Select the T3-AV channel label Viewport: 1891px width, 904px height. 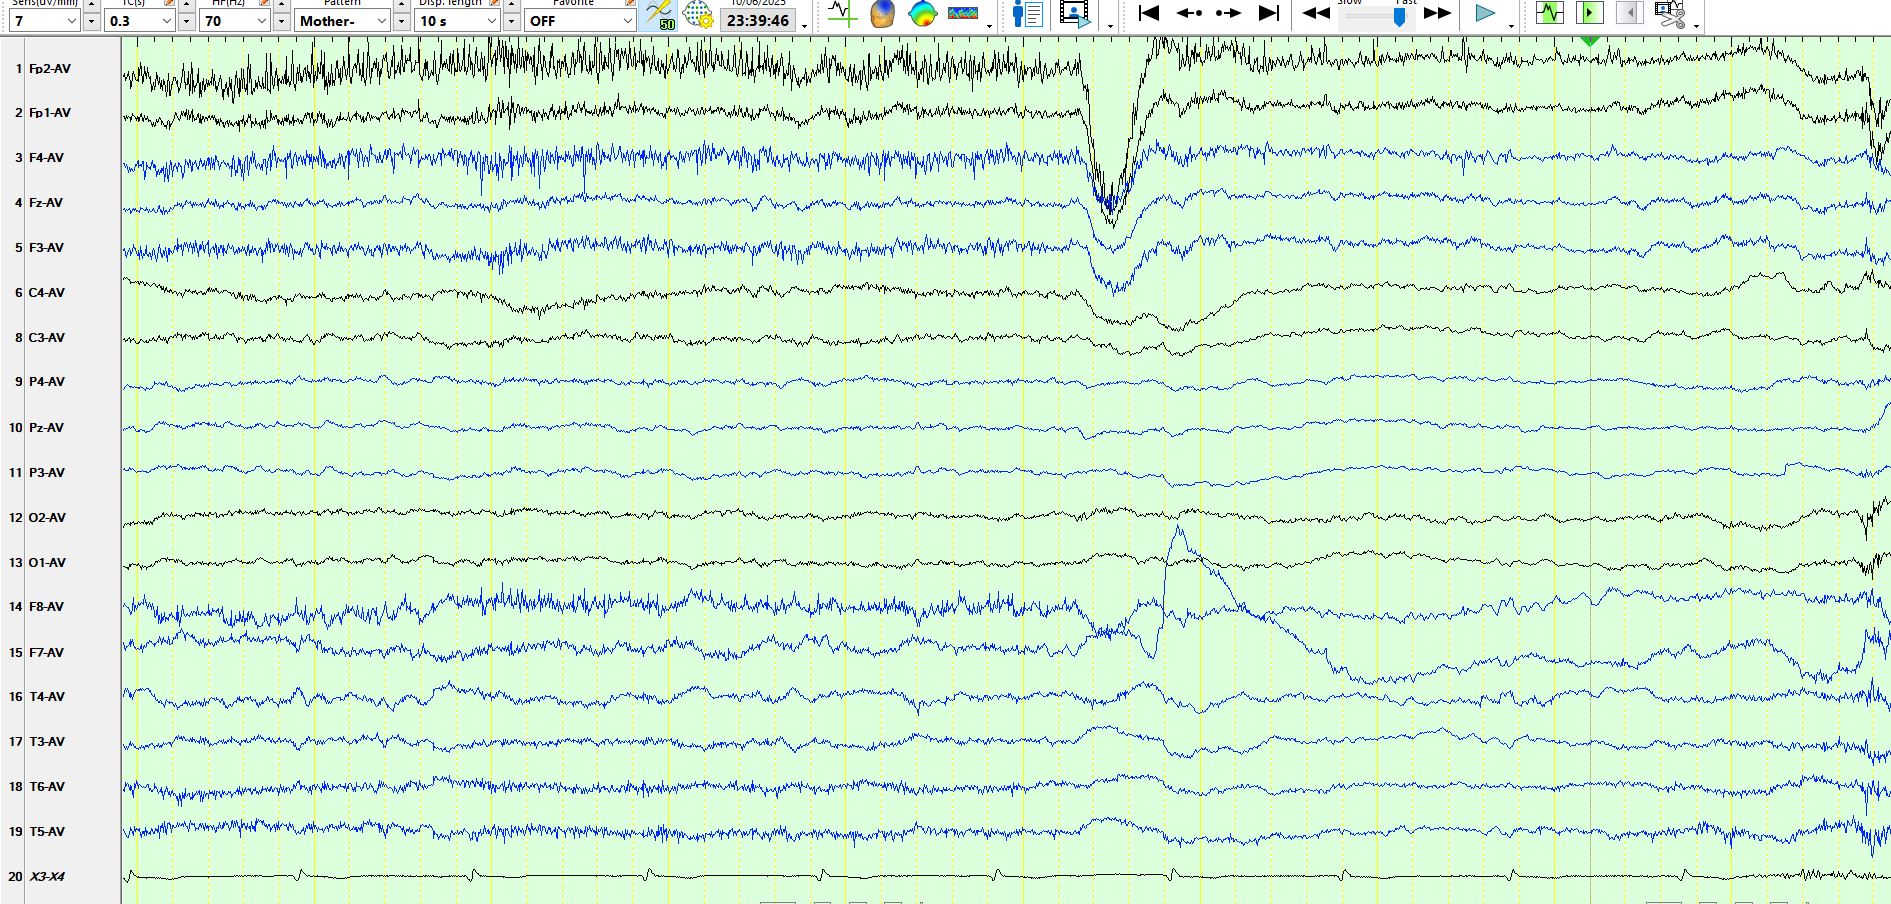[x=47, y=742]
